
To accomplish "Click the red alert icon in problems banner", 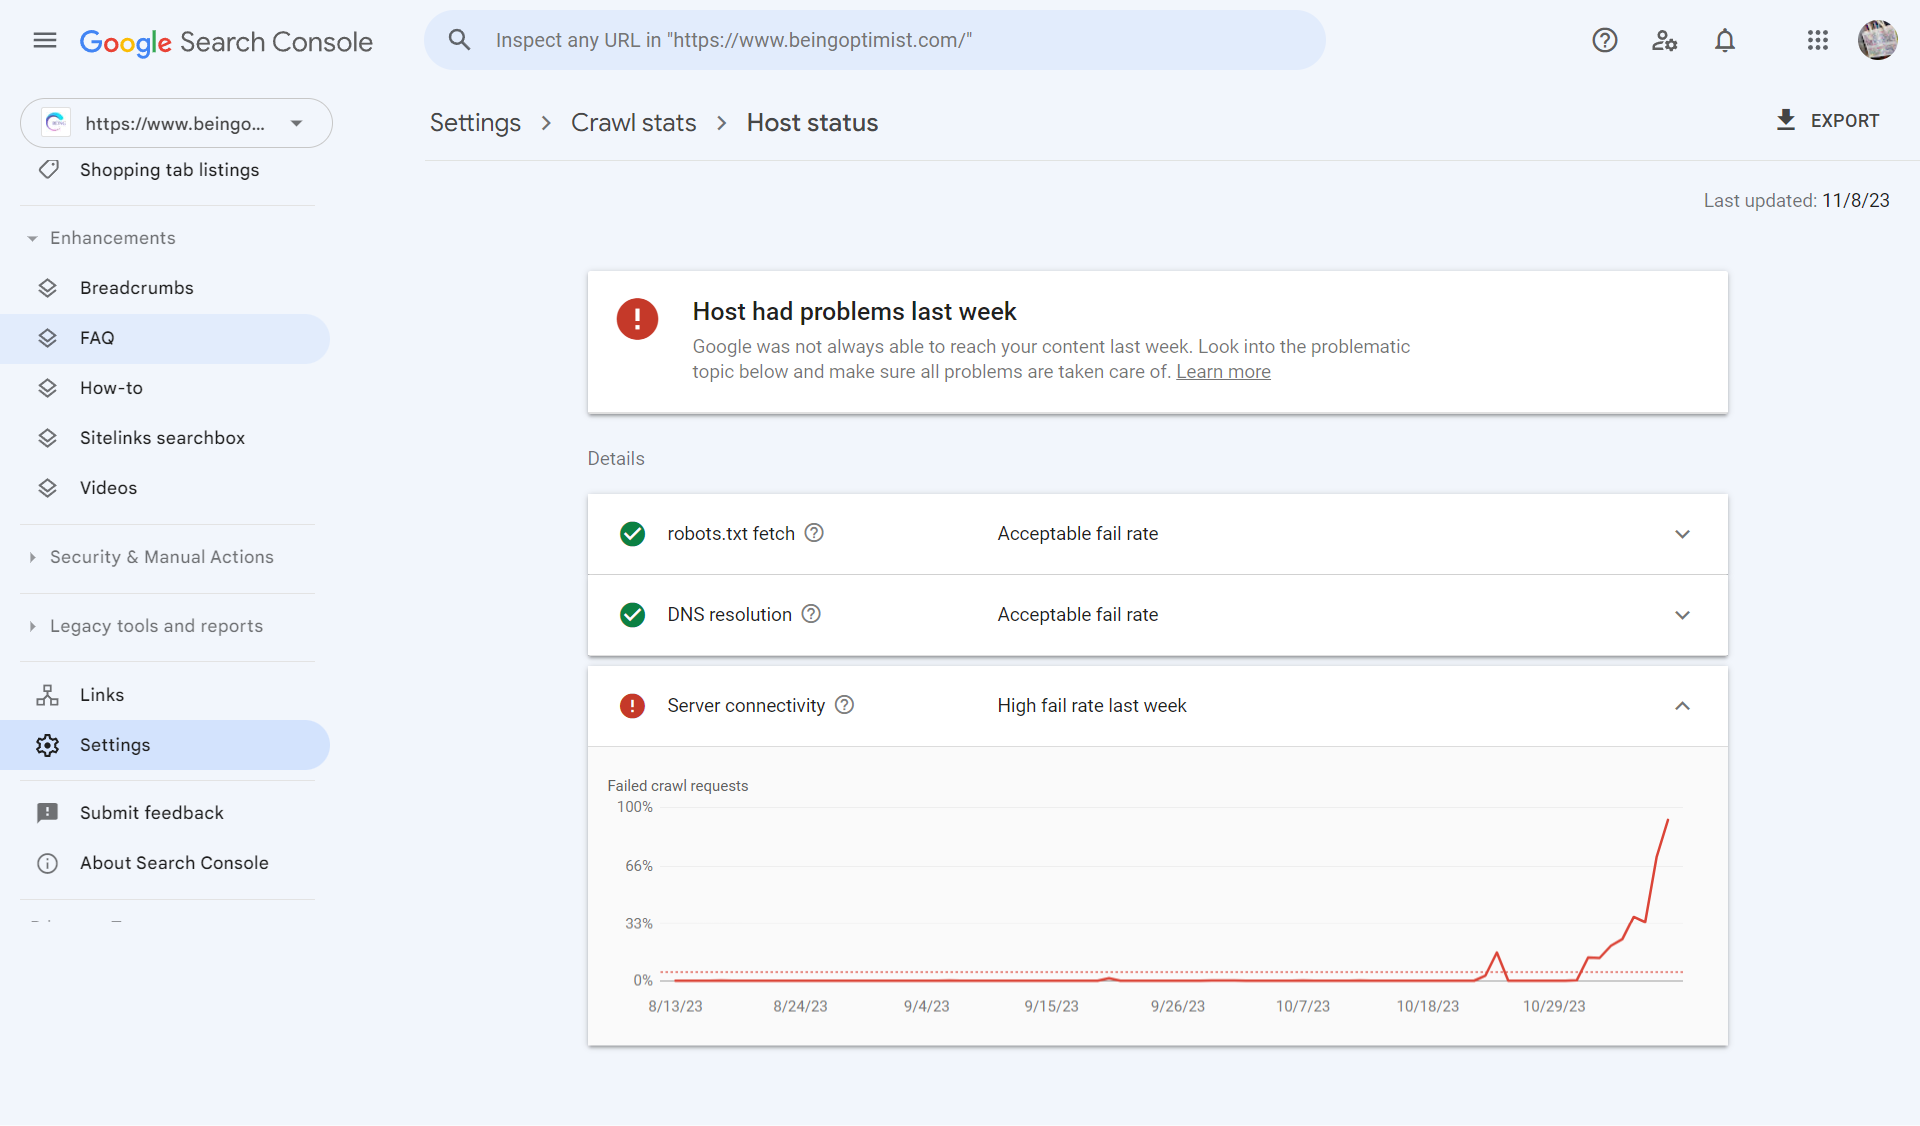I will pos(637,319).
